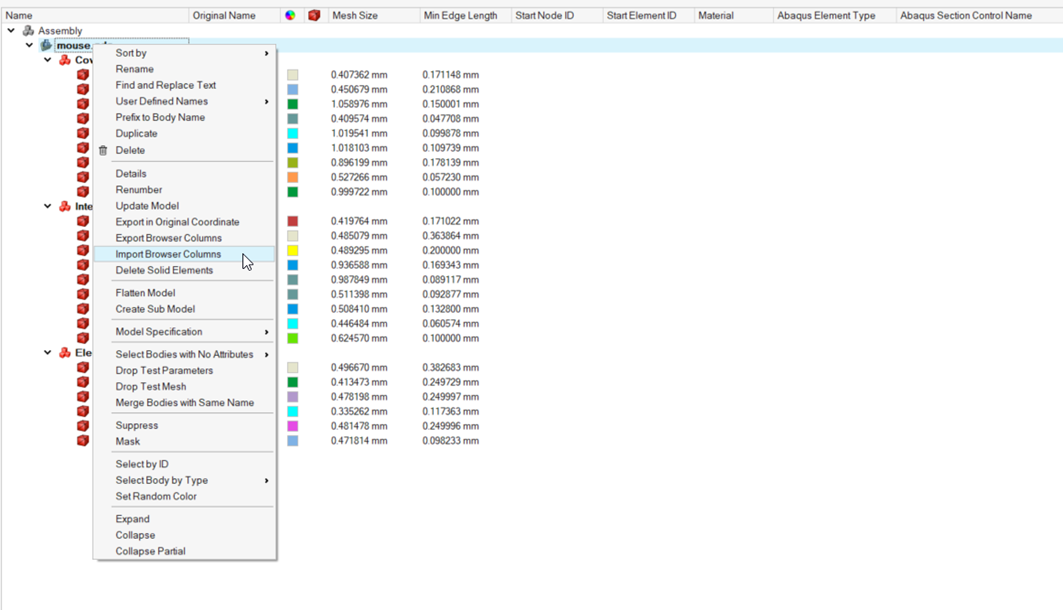Click Drop Test Parameters option
This screenshot has height=610, width=1063.
[x=164, y=370]
